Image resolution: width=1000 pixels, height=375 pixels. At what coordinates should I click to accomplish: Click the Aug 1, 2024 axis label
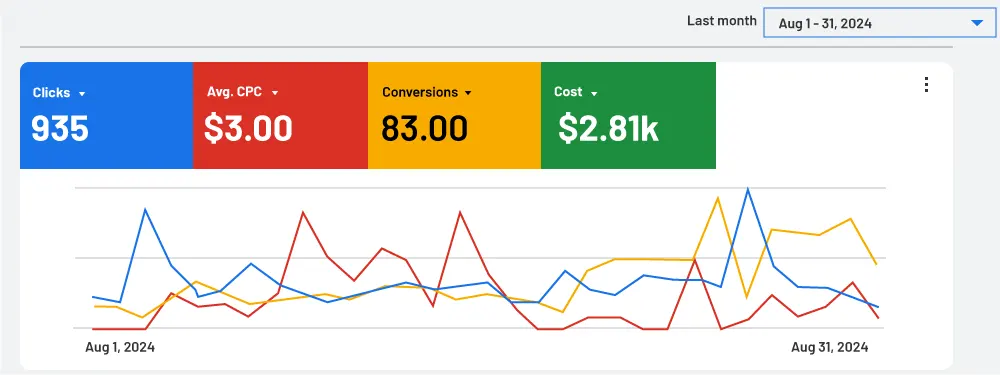tap(120, 348)
